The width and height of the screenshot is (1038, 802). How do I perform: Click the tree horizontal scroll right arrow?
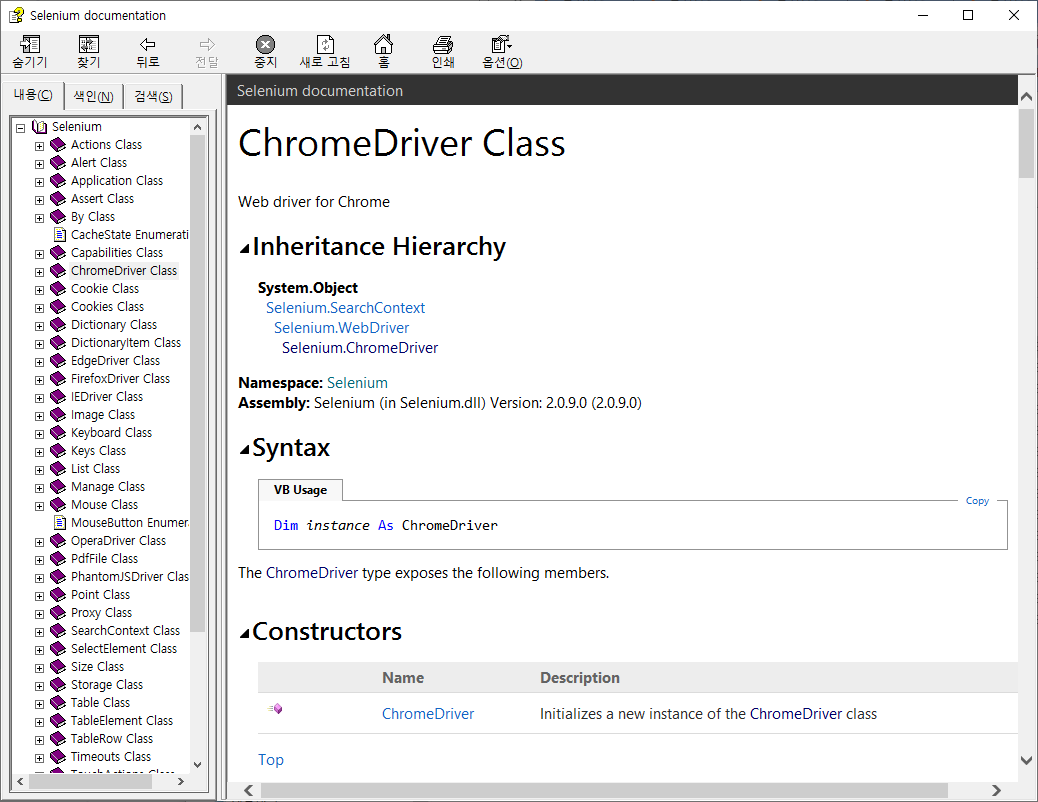coord(181,781)
